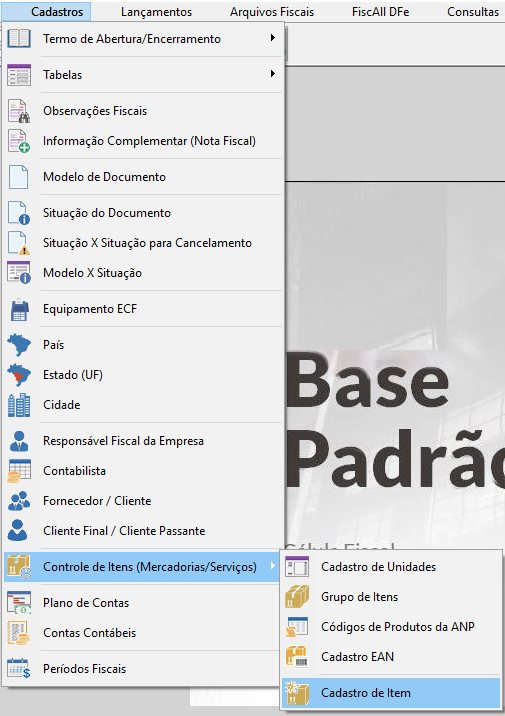Open the Consultas menu
The width and height of the screenshot is (505, 716).
(x=473, y=12)
